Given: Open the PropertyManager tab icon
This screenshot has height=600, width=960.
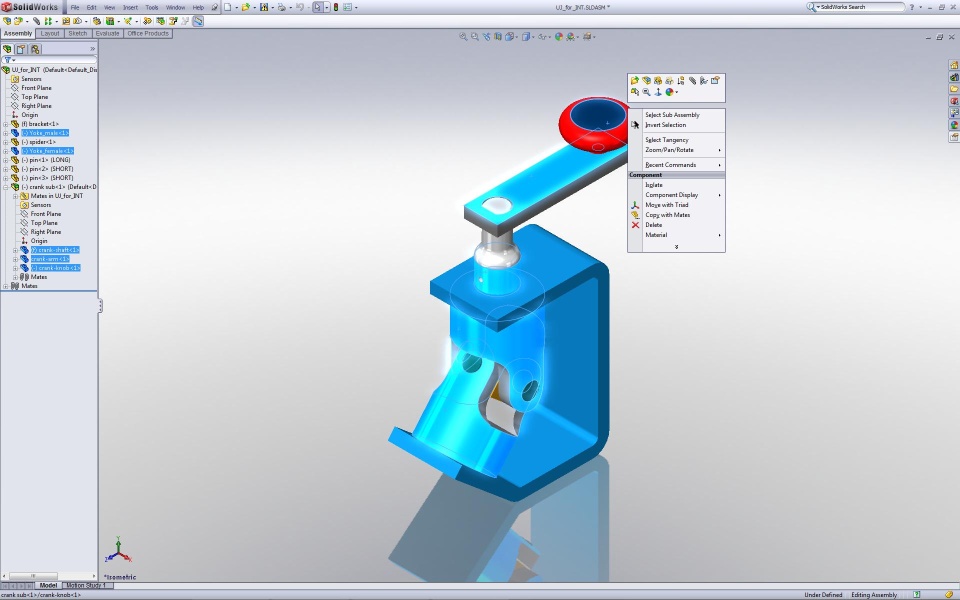Looking at the screenshot, I should pos(21,49).
